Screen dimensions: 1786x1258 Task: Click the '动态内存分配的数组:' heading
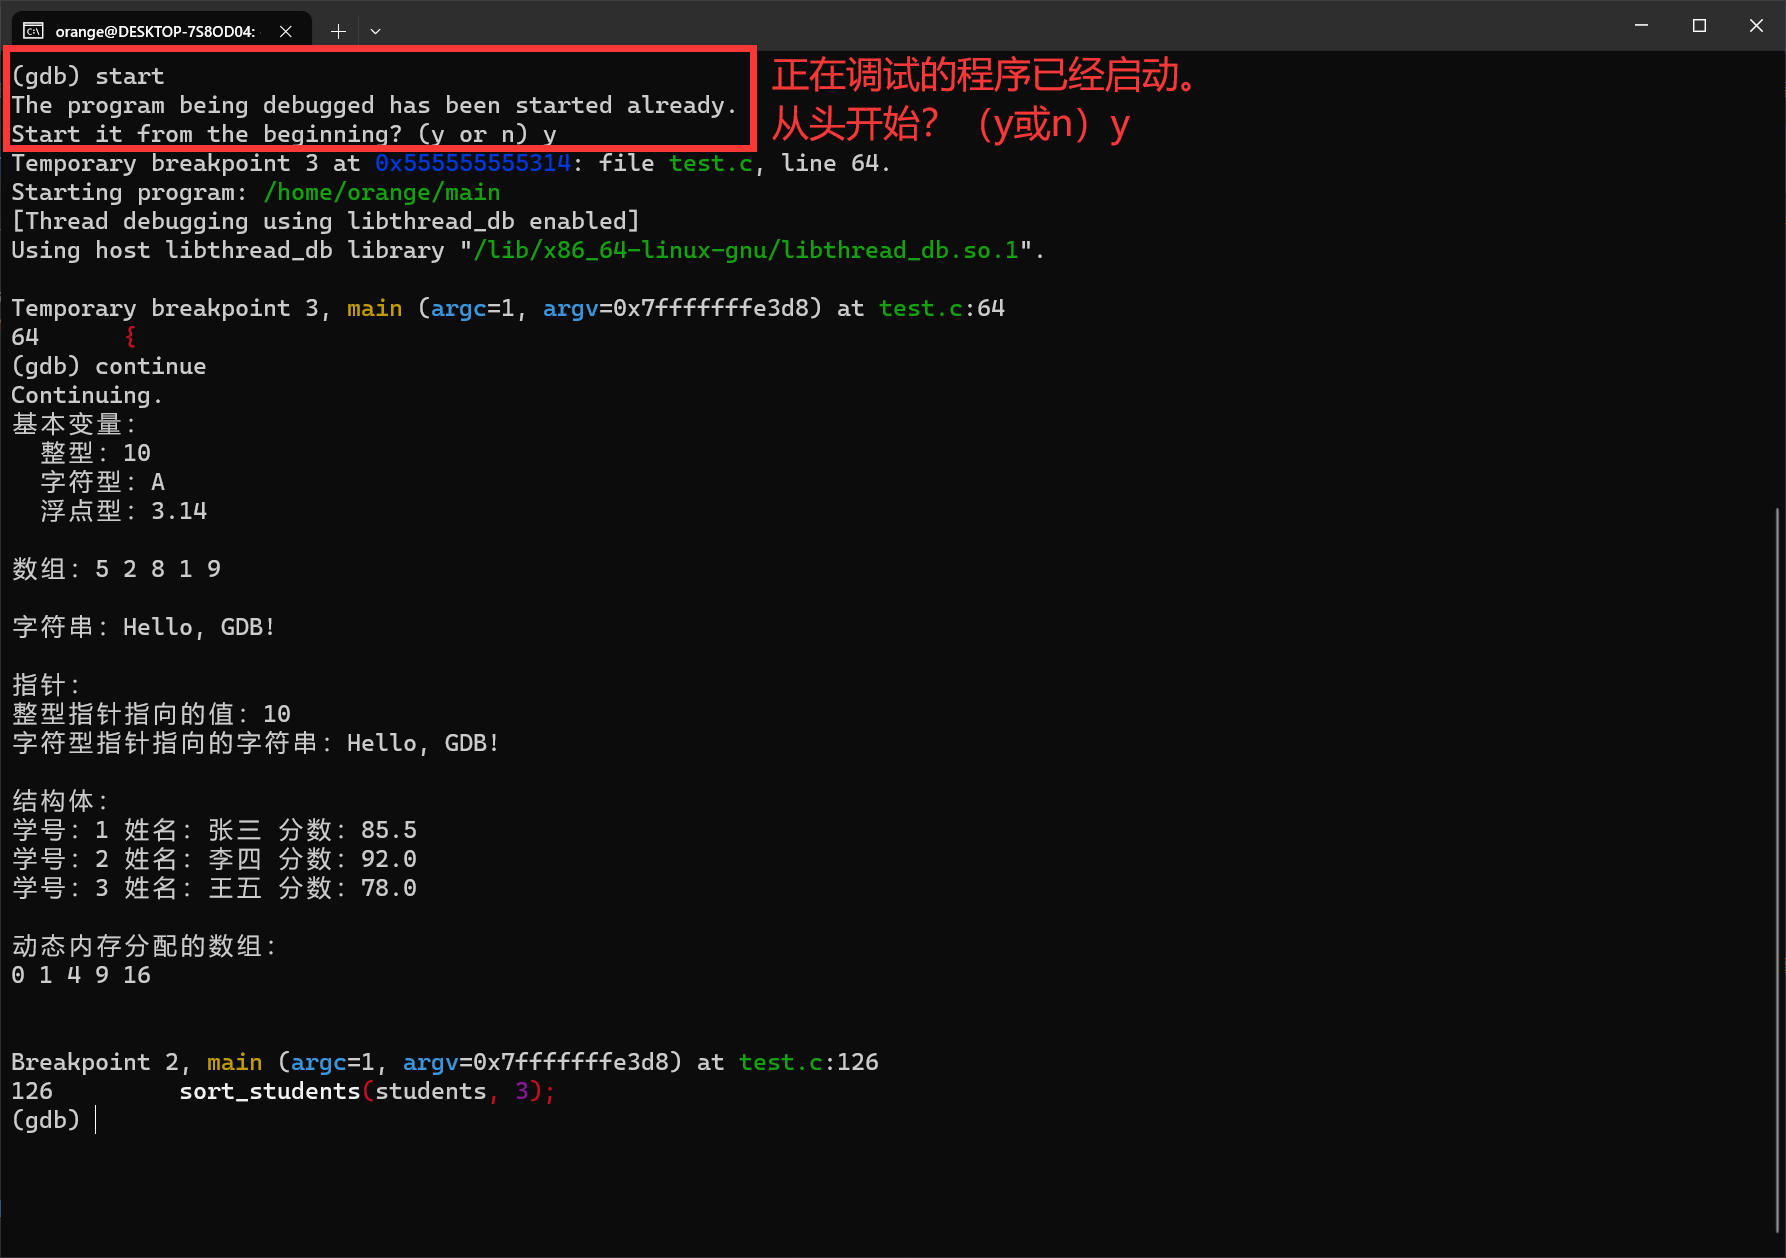point(144,946)
